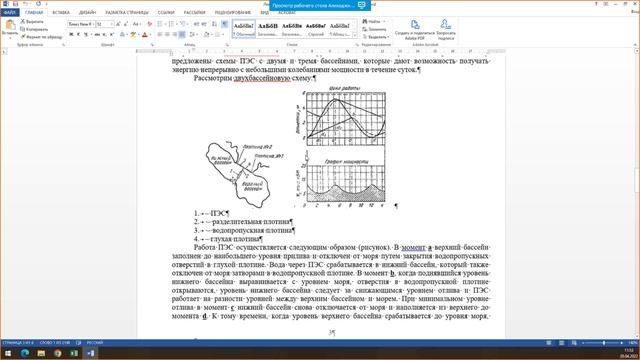
Task: Toggle superscript formatting
Action: point(112,35)
